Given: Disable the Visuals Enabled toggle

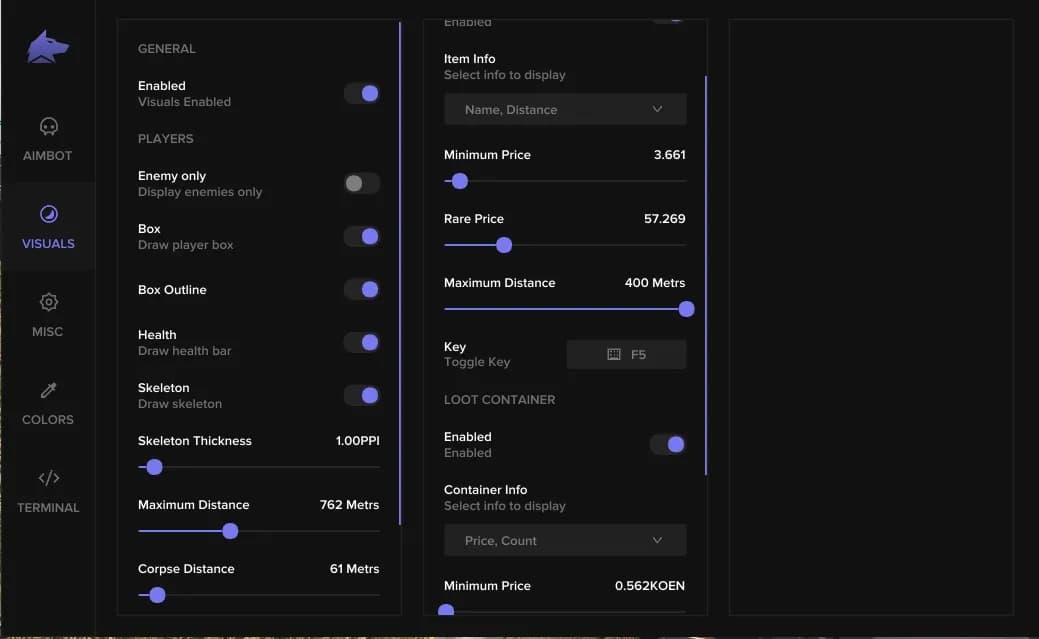Looking at the screenshot, I should tap(362, 93).
